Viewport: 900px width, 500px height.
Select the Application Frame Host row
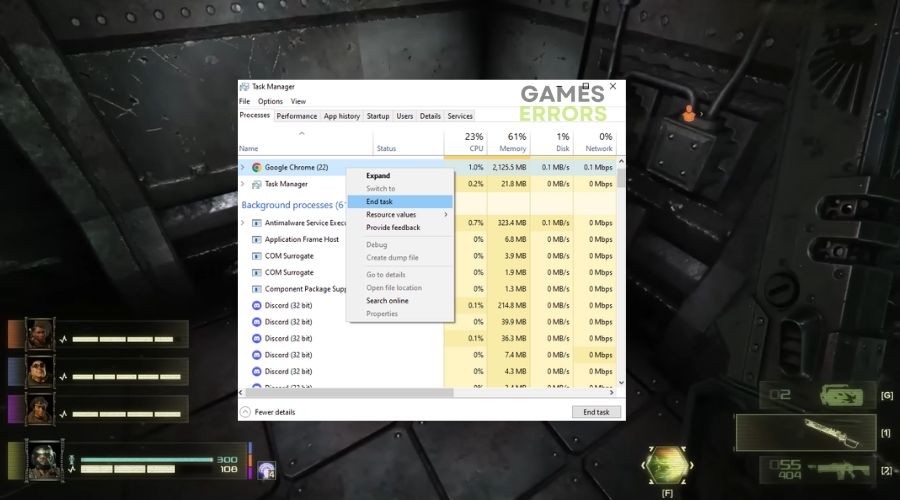coord(427,239)
